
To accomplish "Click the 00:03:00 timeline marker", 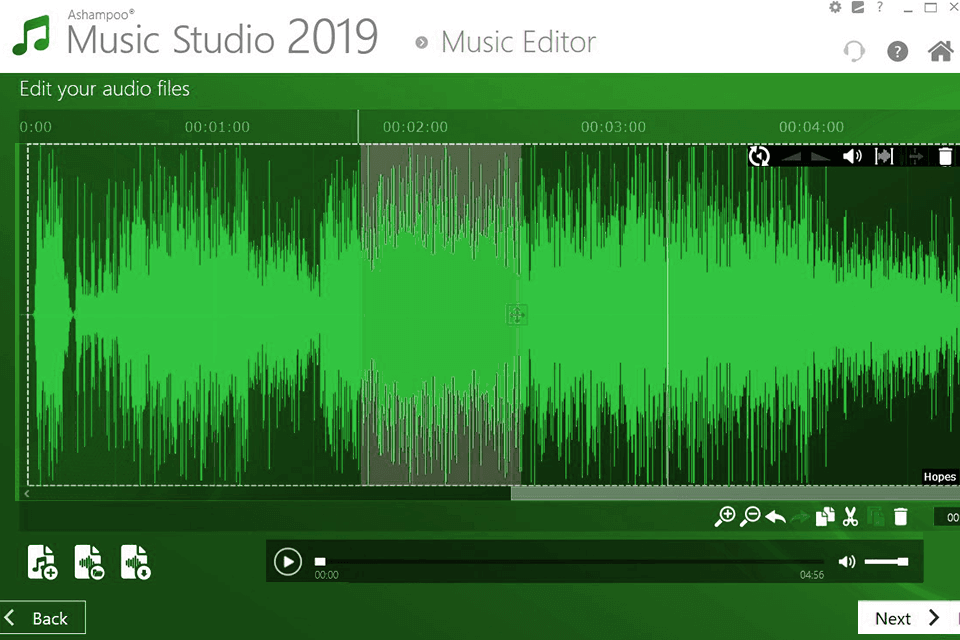I will click(613, 127).
